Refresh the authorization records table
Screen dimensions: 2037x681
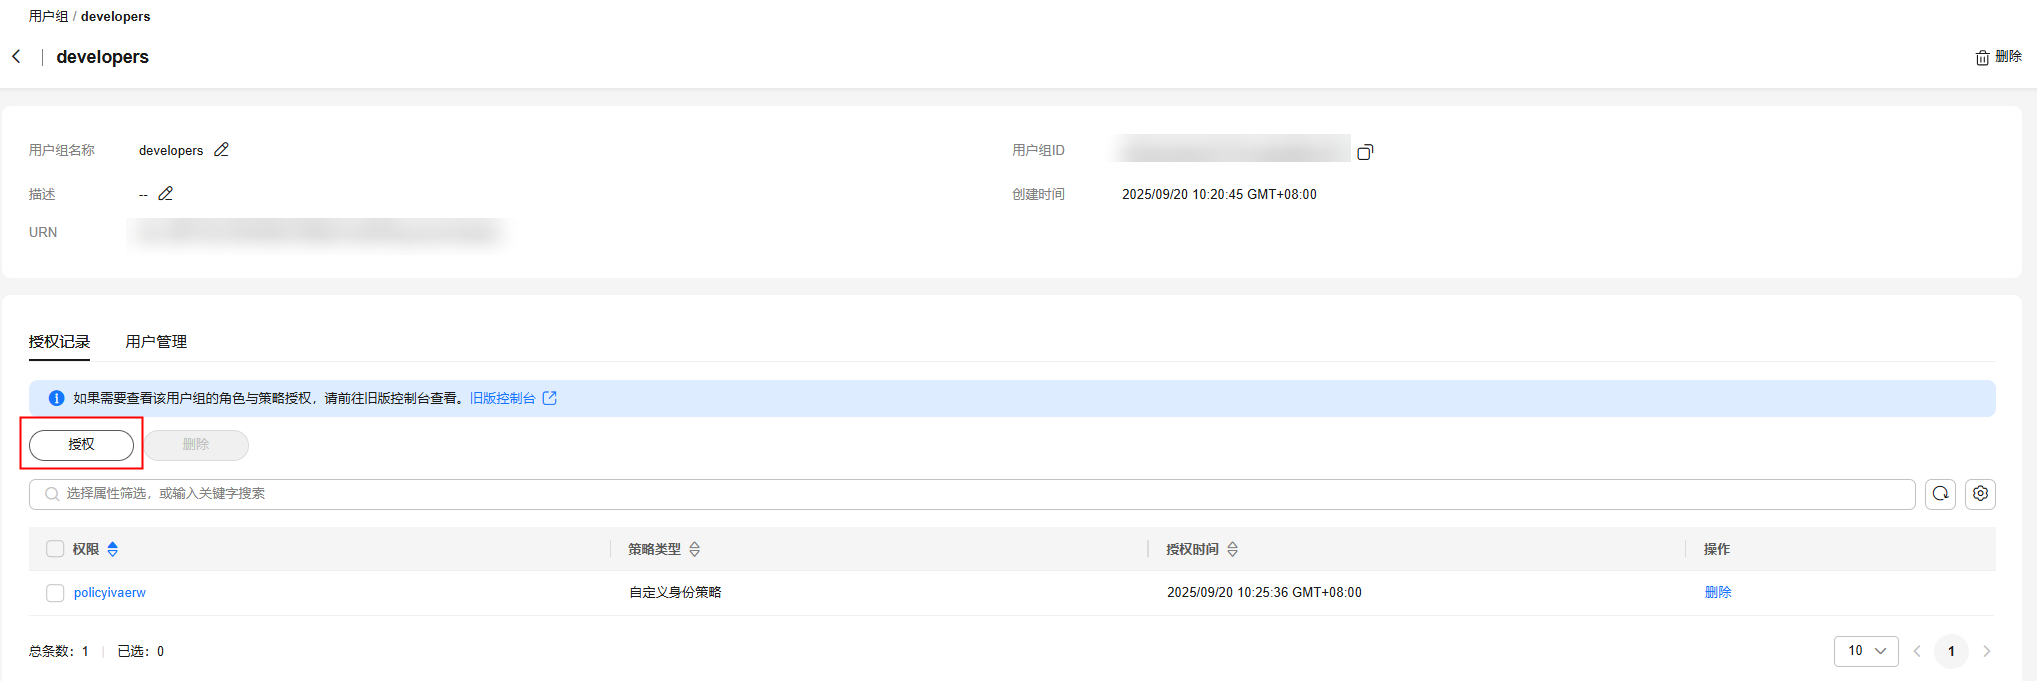click(1940, 494)
